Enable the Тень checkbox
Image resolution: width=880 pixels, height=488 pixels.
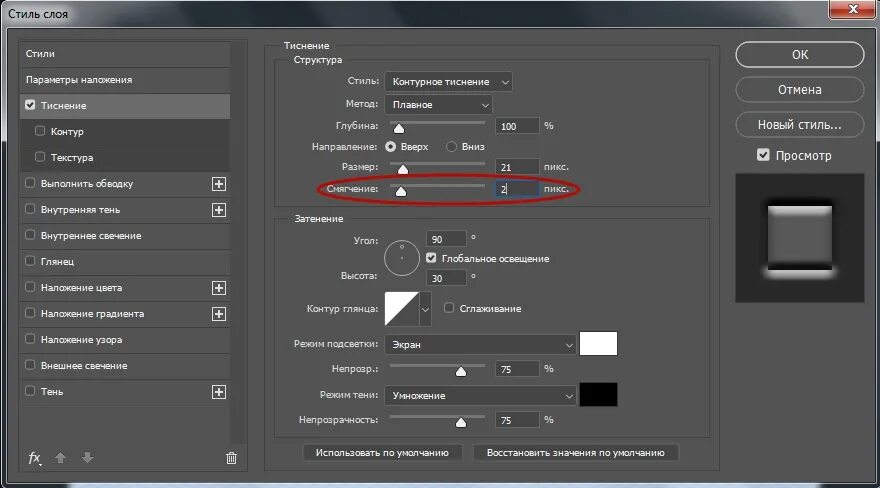pyautogui.click(x=30, y=390)
